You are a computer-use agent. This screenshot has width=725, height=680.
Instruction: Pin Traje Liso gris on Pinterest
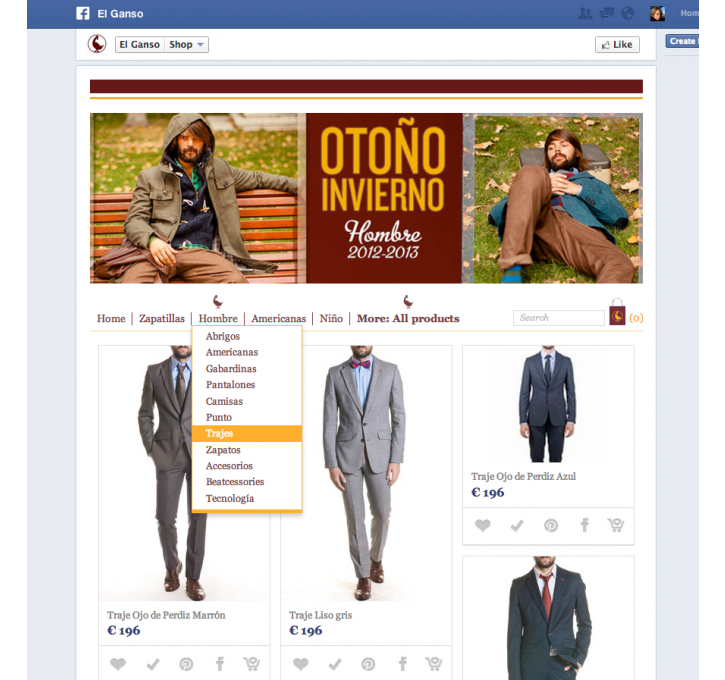click(368, 664)
